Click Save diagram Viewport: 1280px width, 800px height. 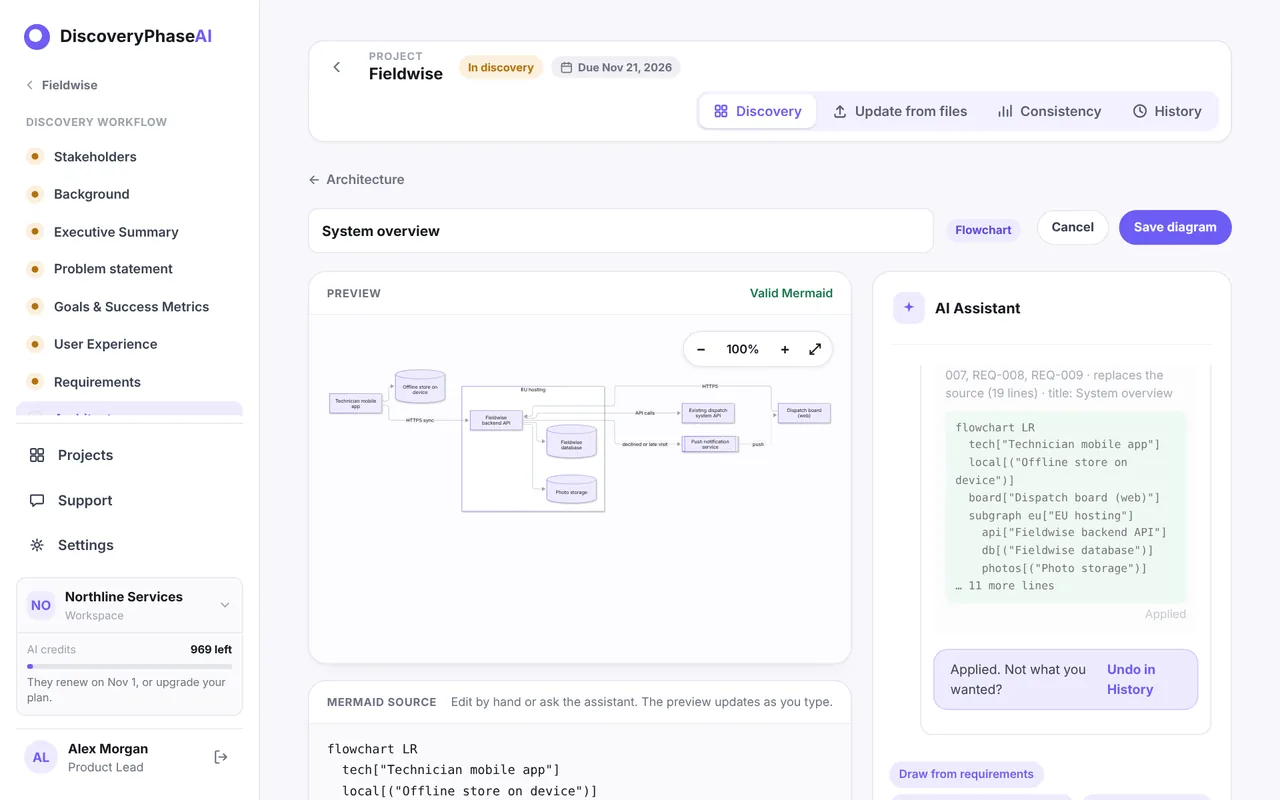(x=1175, y=227)
